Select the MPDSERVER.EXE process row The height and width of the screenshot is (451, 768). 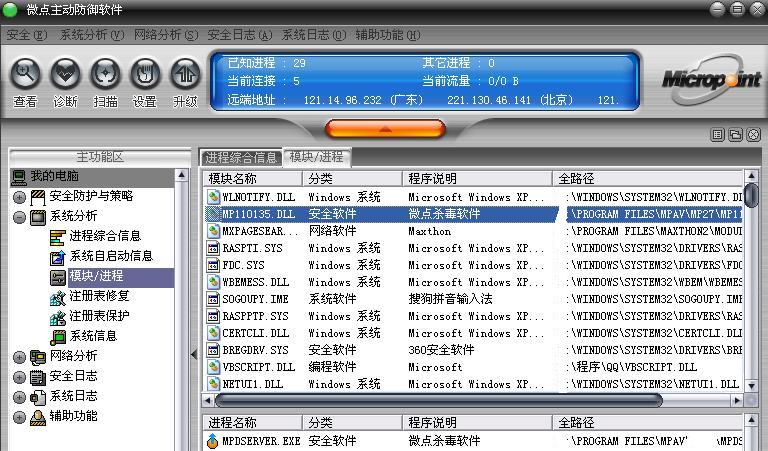click(473, 441)
